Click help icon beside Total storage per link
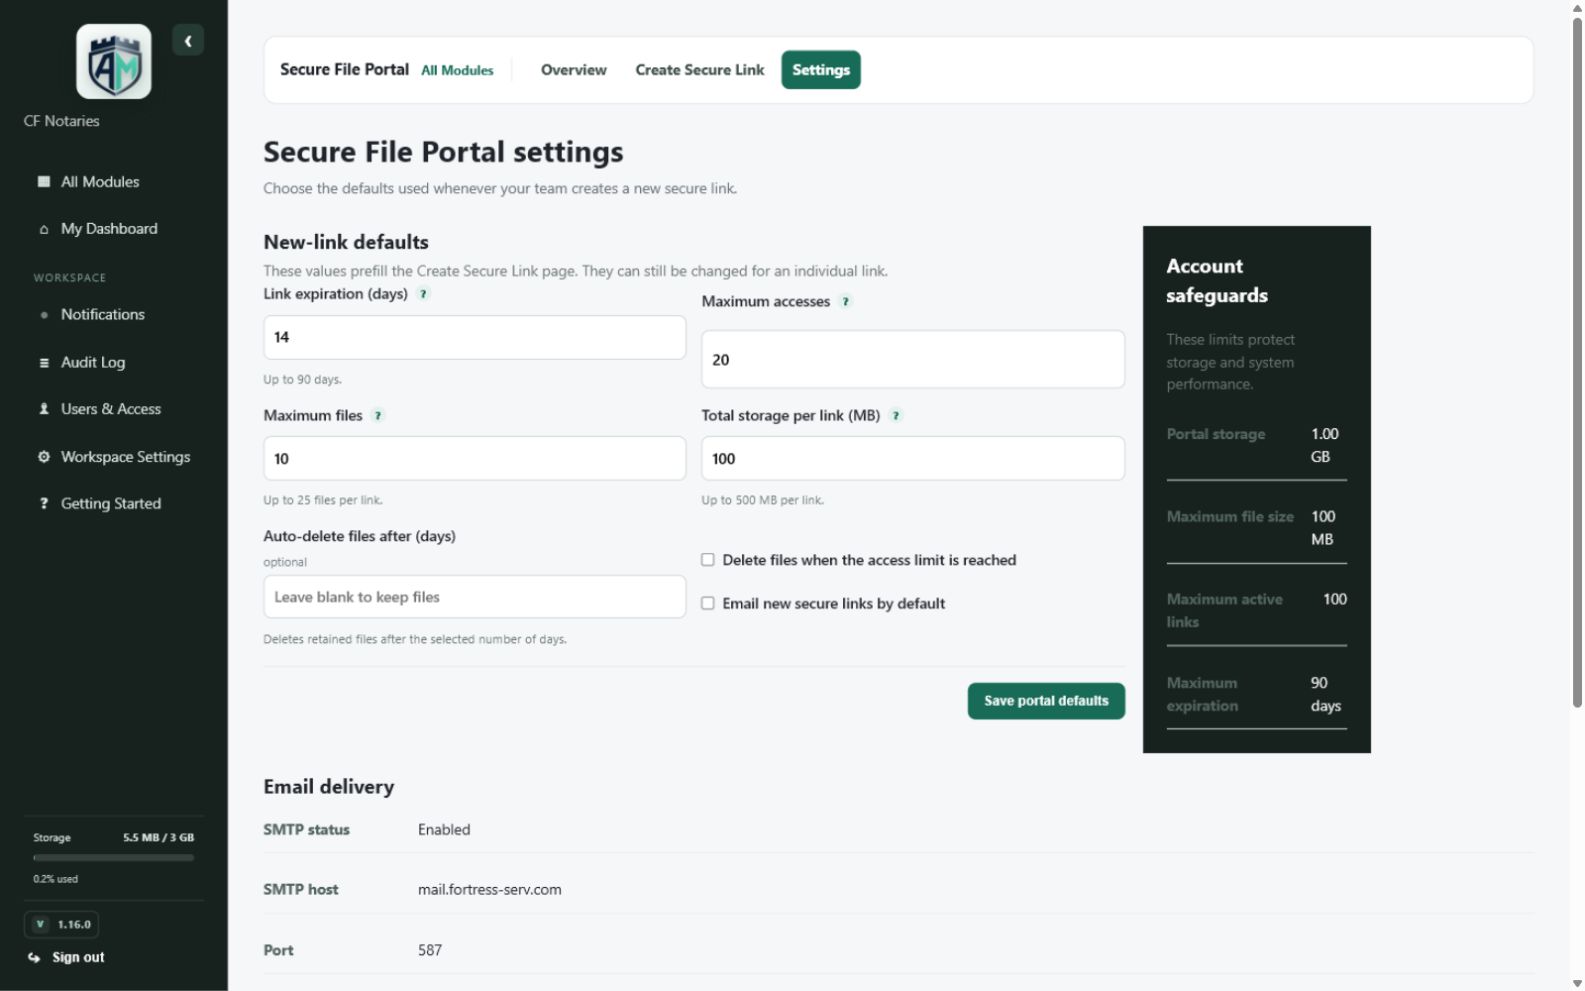 896,416
